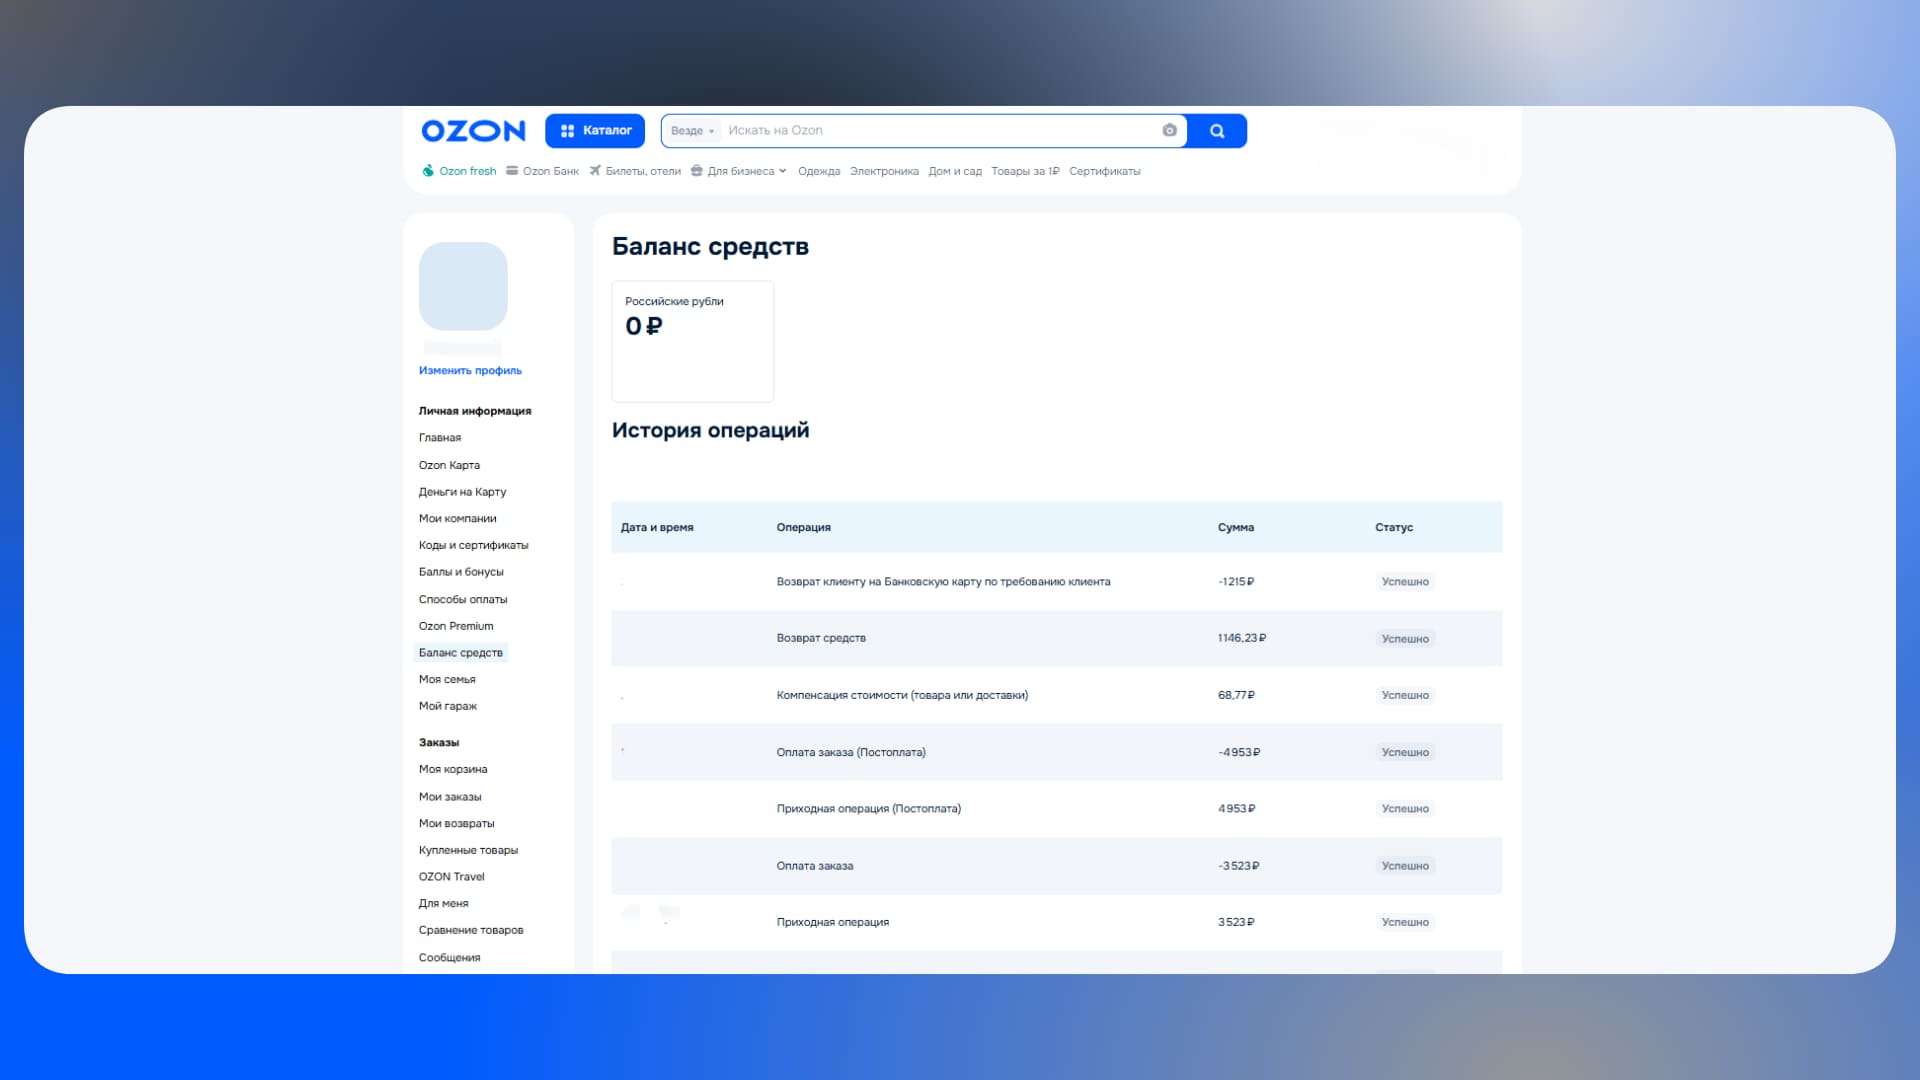1920x1080 pixels.
Task: Click Успешно badge in the -4953 ₽ row
Action: 1405,752
